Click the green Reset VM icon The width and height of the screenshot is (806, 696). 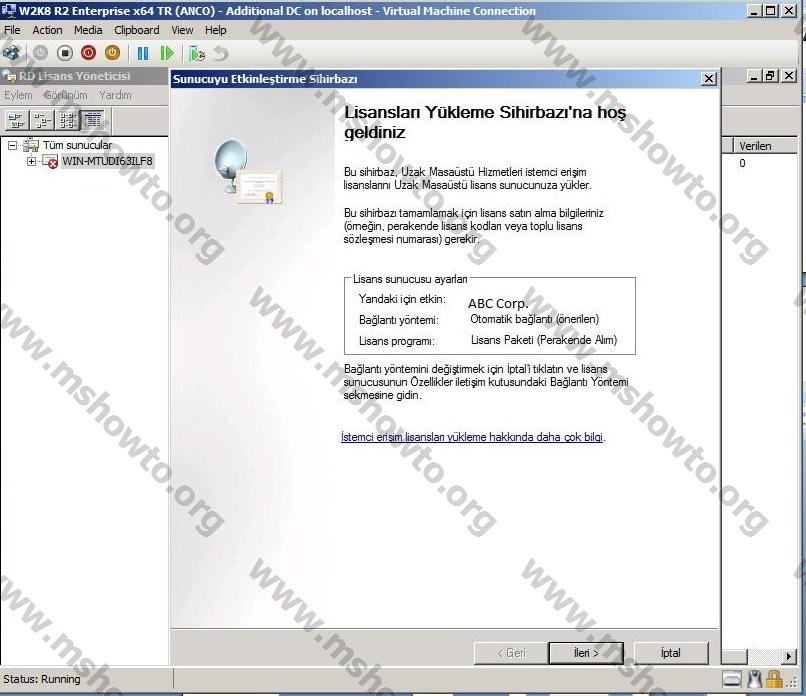[x=167, y=53]
